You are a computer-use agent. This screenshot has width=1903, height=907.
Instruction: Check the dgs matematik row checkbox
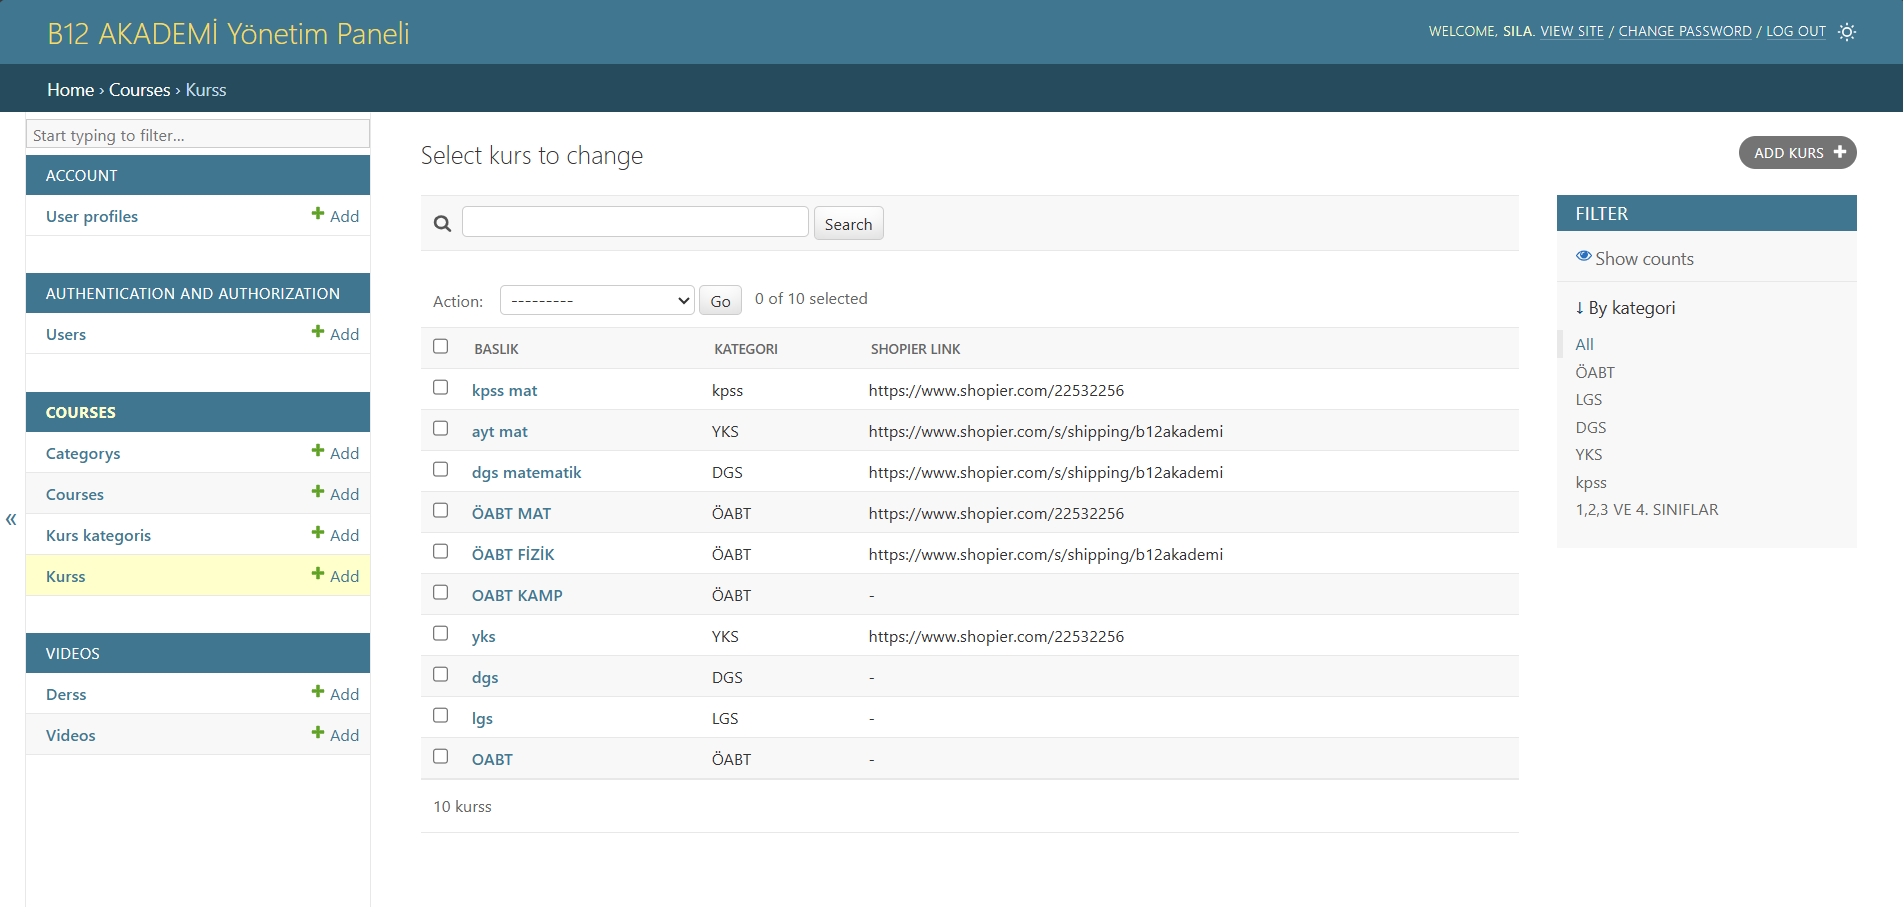tap(440, 469)
